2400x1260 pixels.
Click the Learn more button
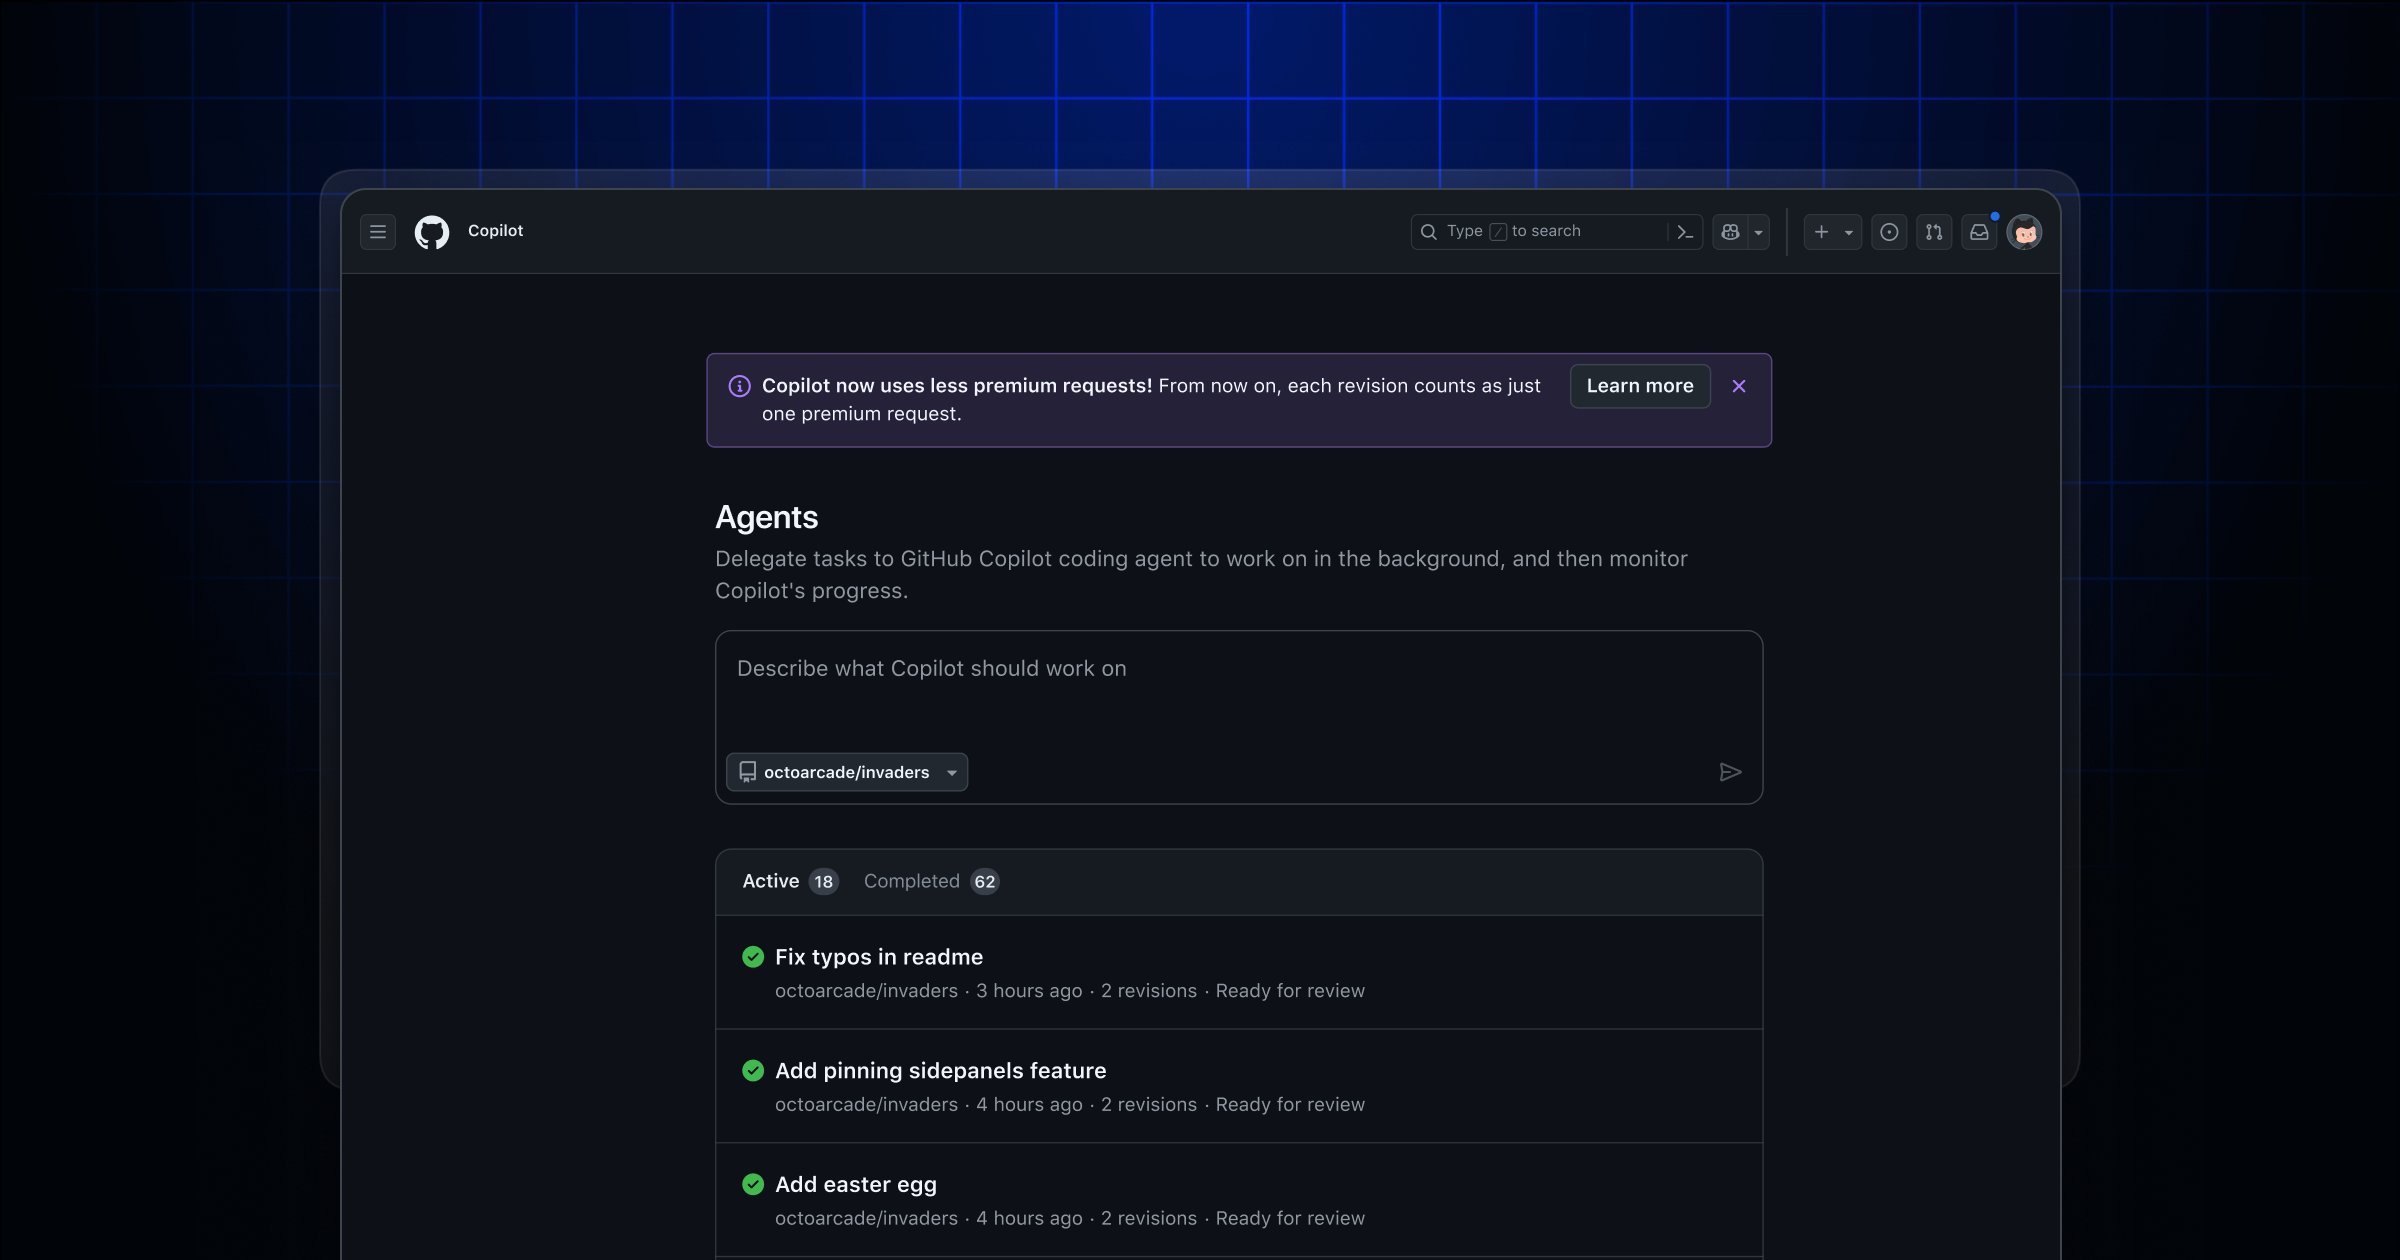pyautogui.click(x=1639, y=386)
